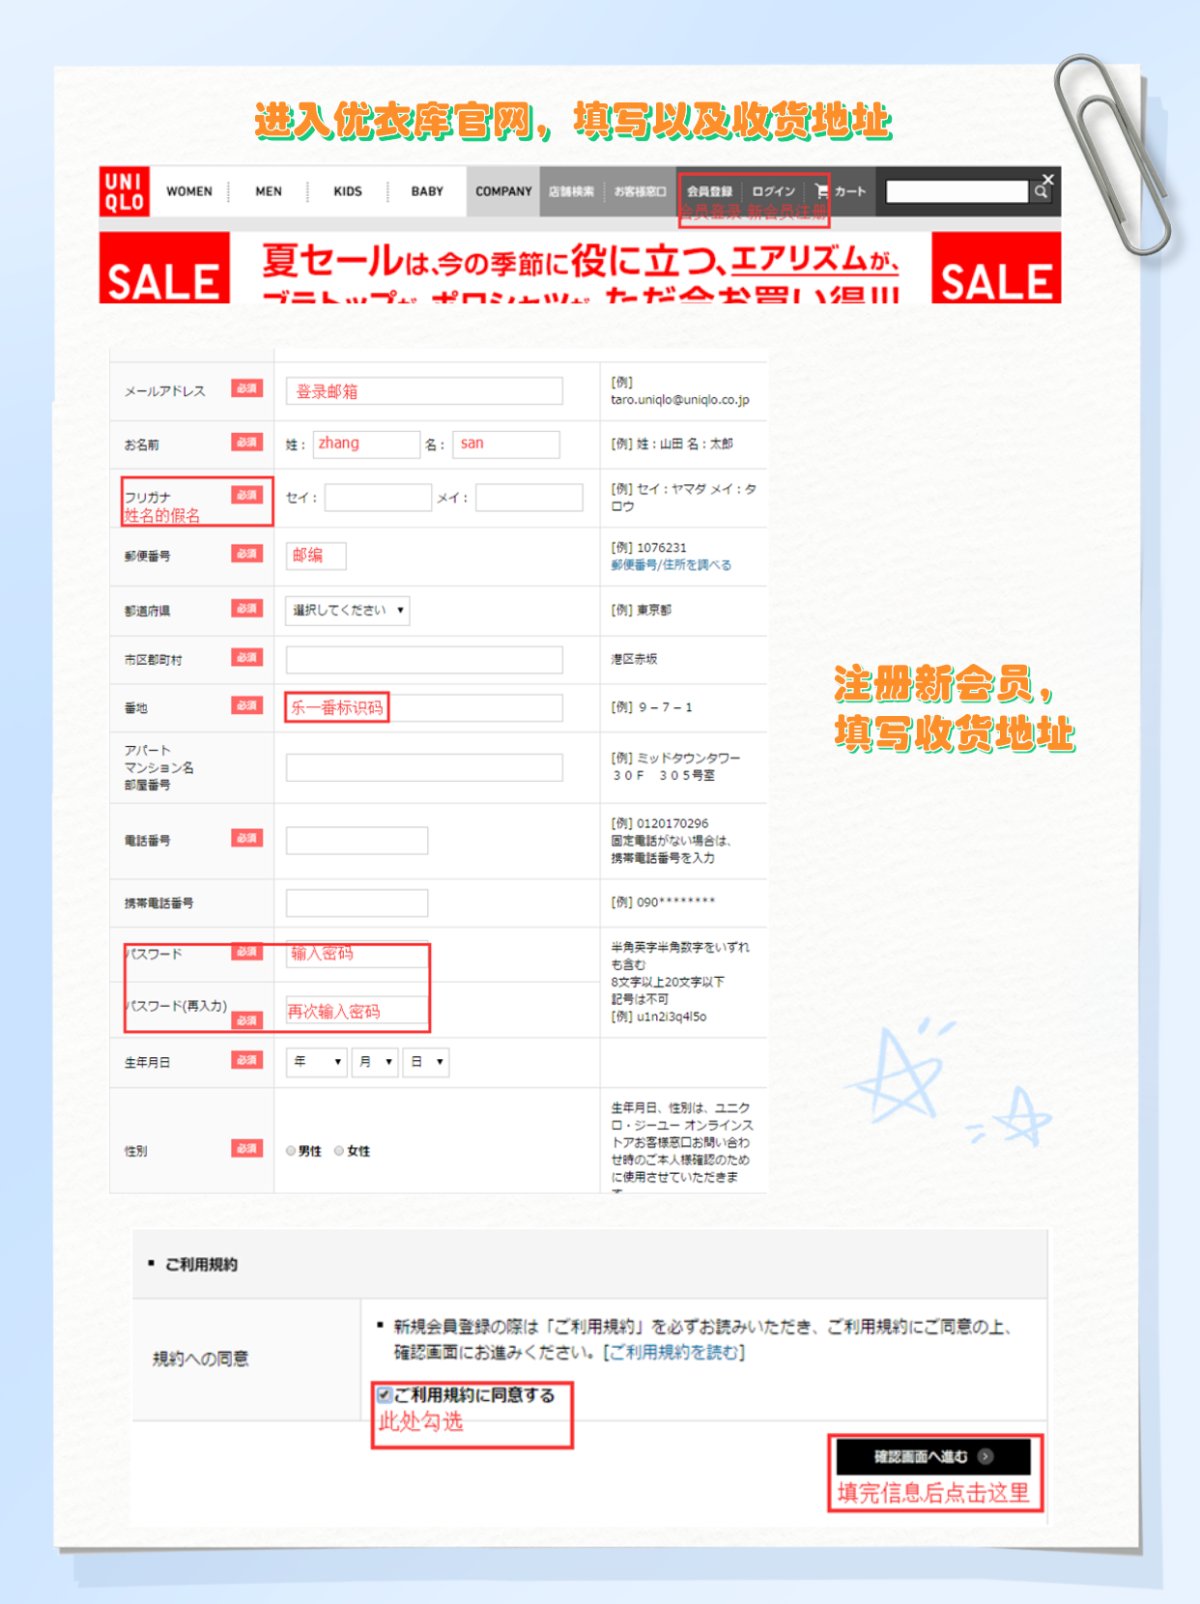
Task: Open 郵便番号/住所を調べる link
Action: pos(671,565)
